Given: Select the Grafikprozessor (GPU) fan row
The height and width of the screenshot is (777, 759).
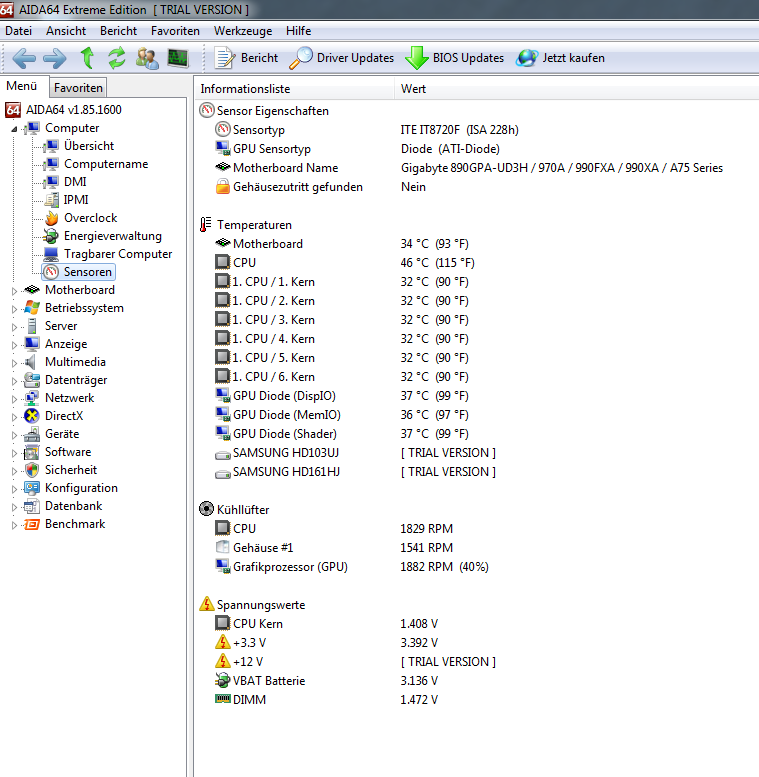Looking at the screenshot, I should click(477, 567).
